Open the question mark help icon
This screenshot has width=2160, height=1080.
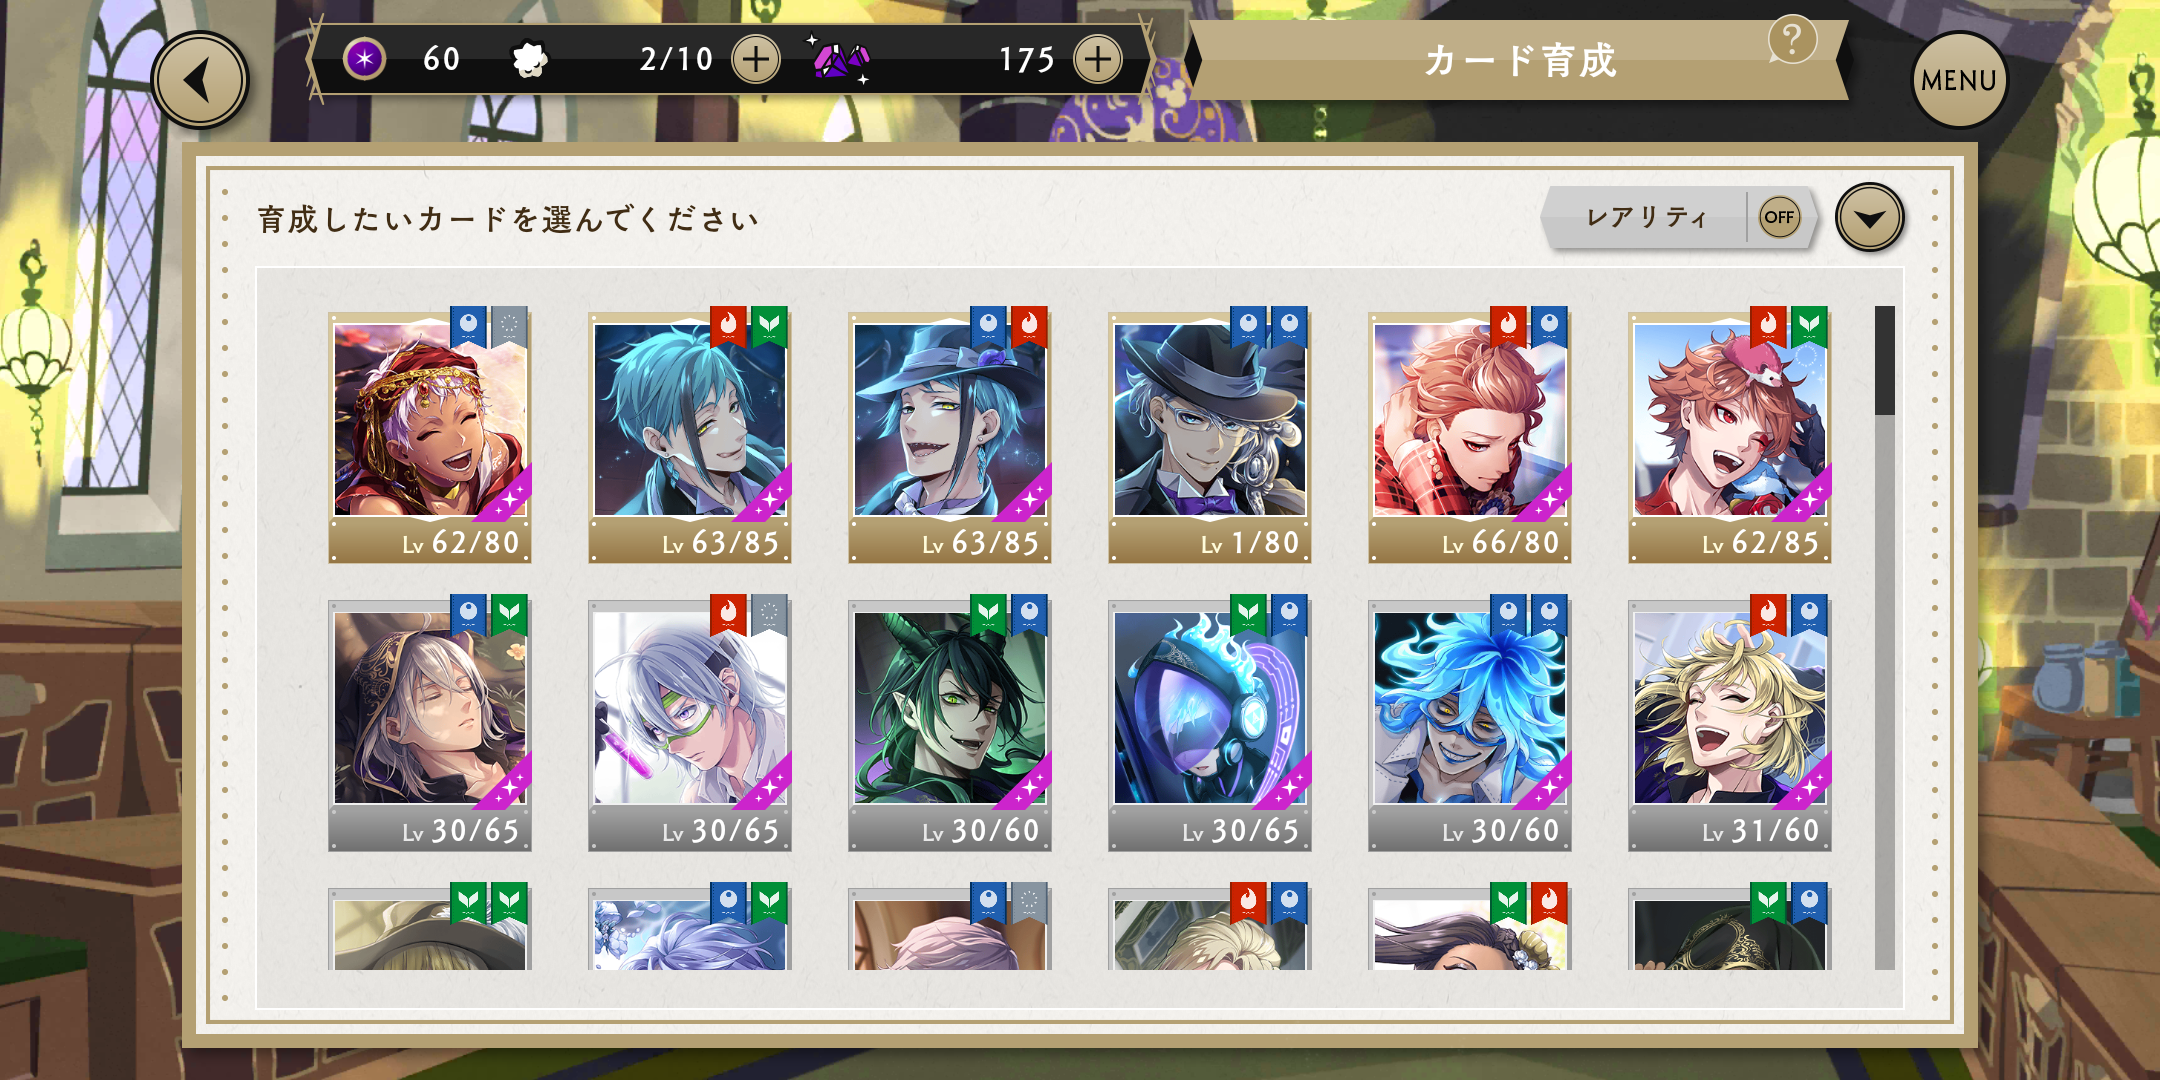(x=1791, y=40)
